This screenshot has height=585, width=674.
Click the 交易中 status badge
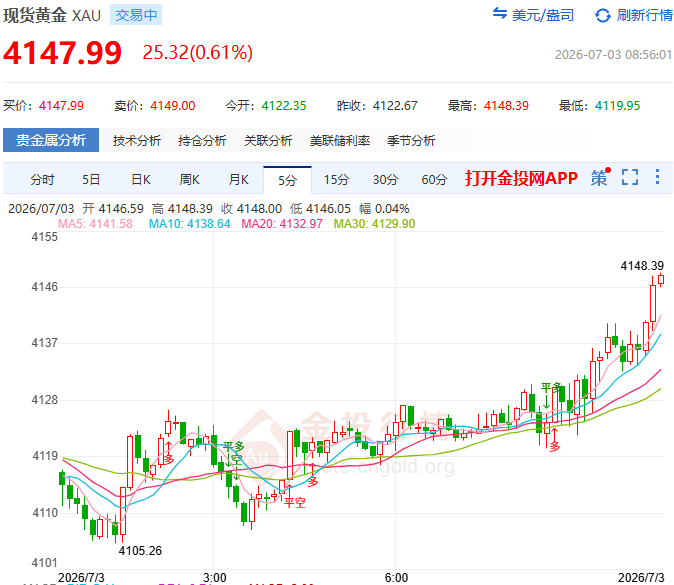coord(136,15)
